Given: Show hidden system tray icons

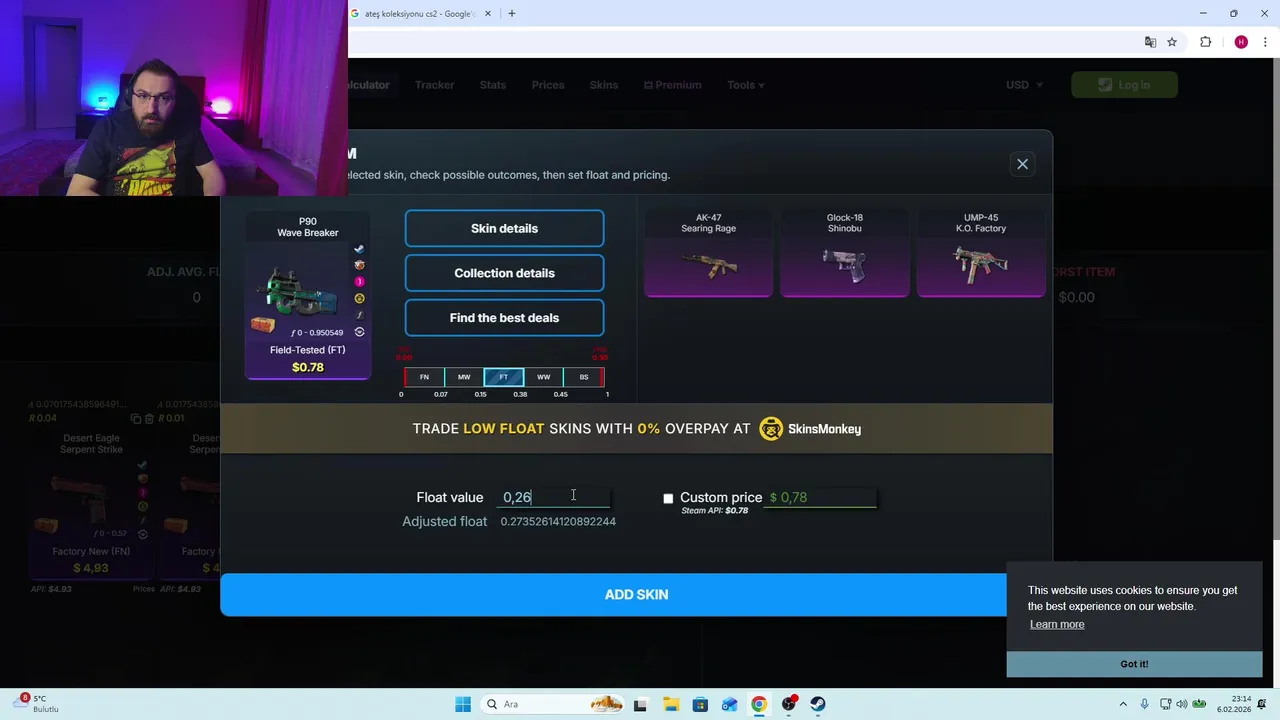Looking at the screenshot, I should 1125,704.
